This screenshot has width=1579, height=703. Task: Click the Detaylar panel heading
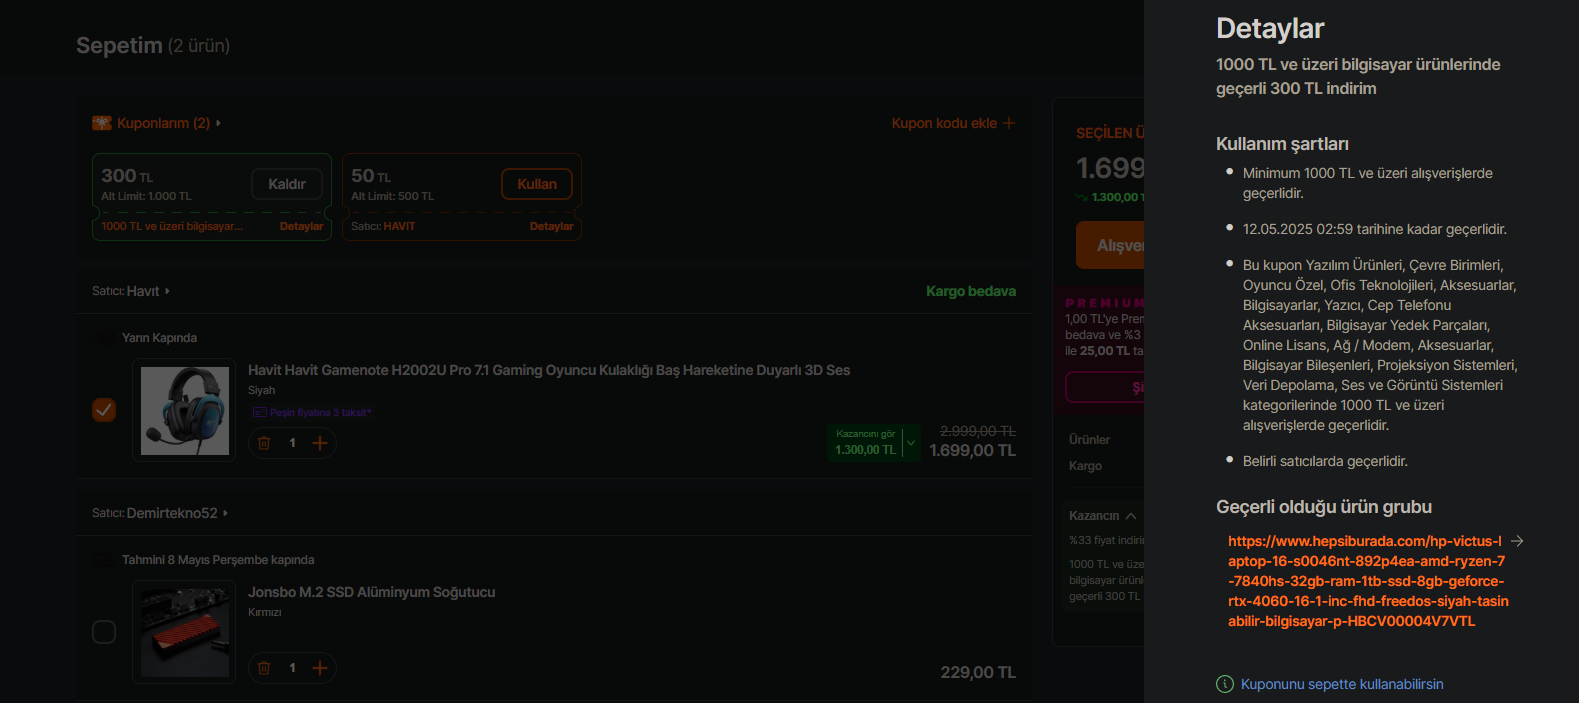click(x=1270, y=29)
